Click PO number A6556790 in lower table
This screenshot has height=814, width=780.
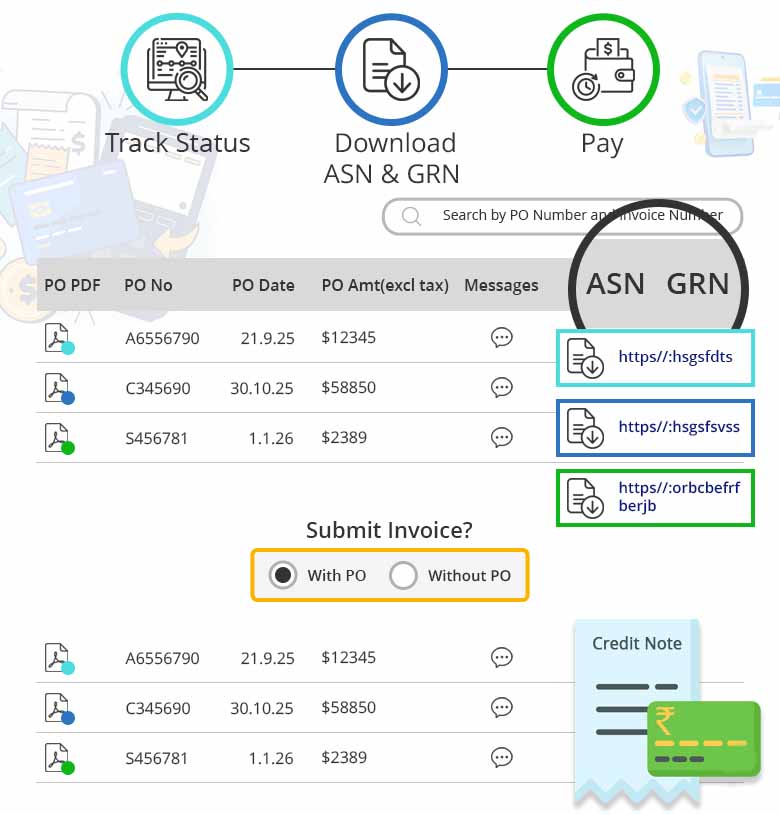162,658
